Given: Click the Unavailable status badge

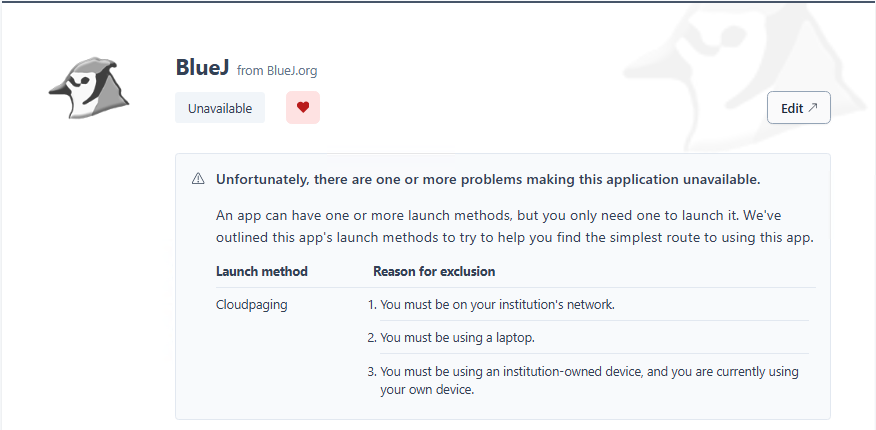Looking at the screenshot, I should [220, 108].
